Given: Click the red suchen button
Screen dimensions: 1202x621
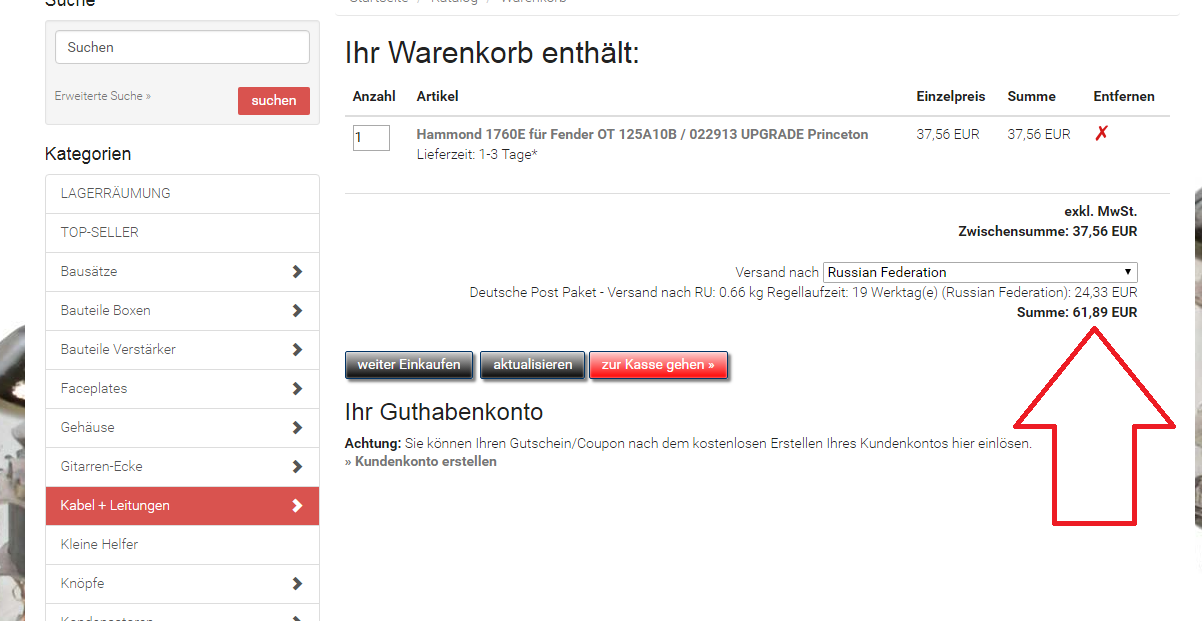Looking at the screenshot, I should [274, 100].
